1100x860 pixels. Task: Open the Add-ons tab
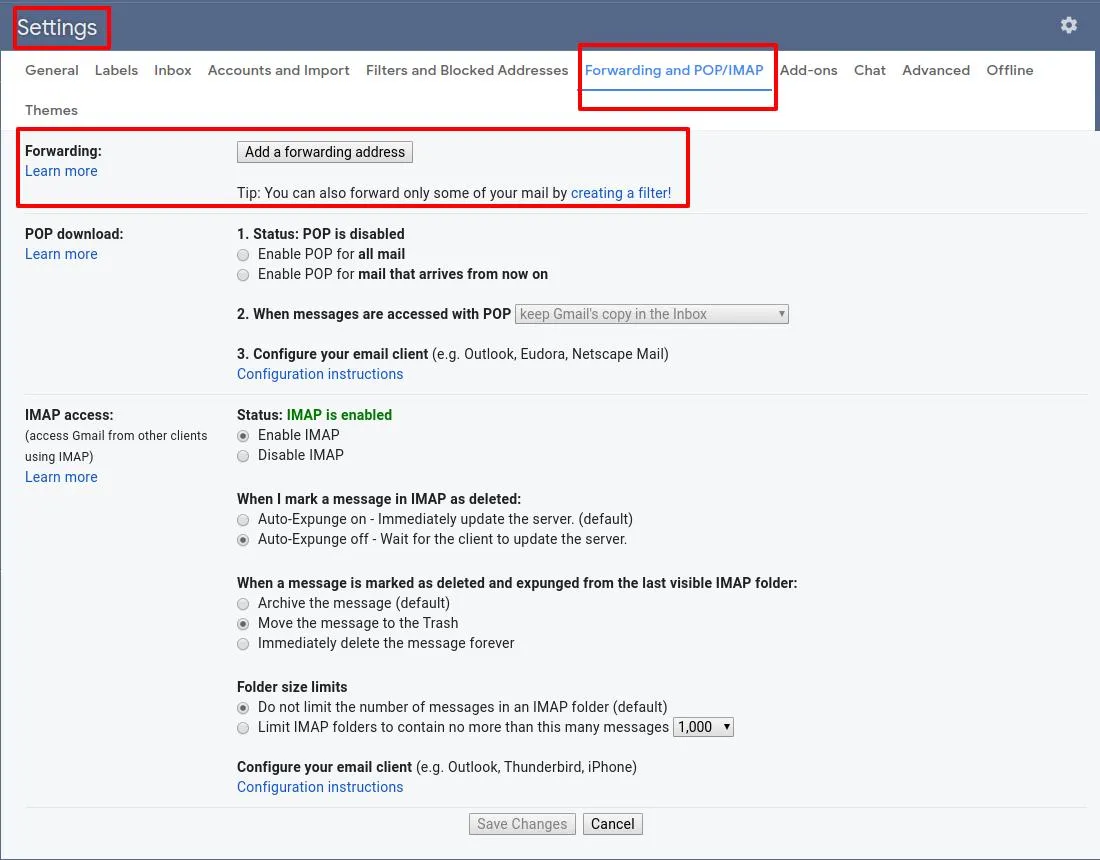tap(809, 70)
